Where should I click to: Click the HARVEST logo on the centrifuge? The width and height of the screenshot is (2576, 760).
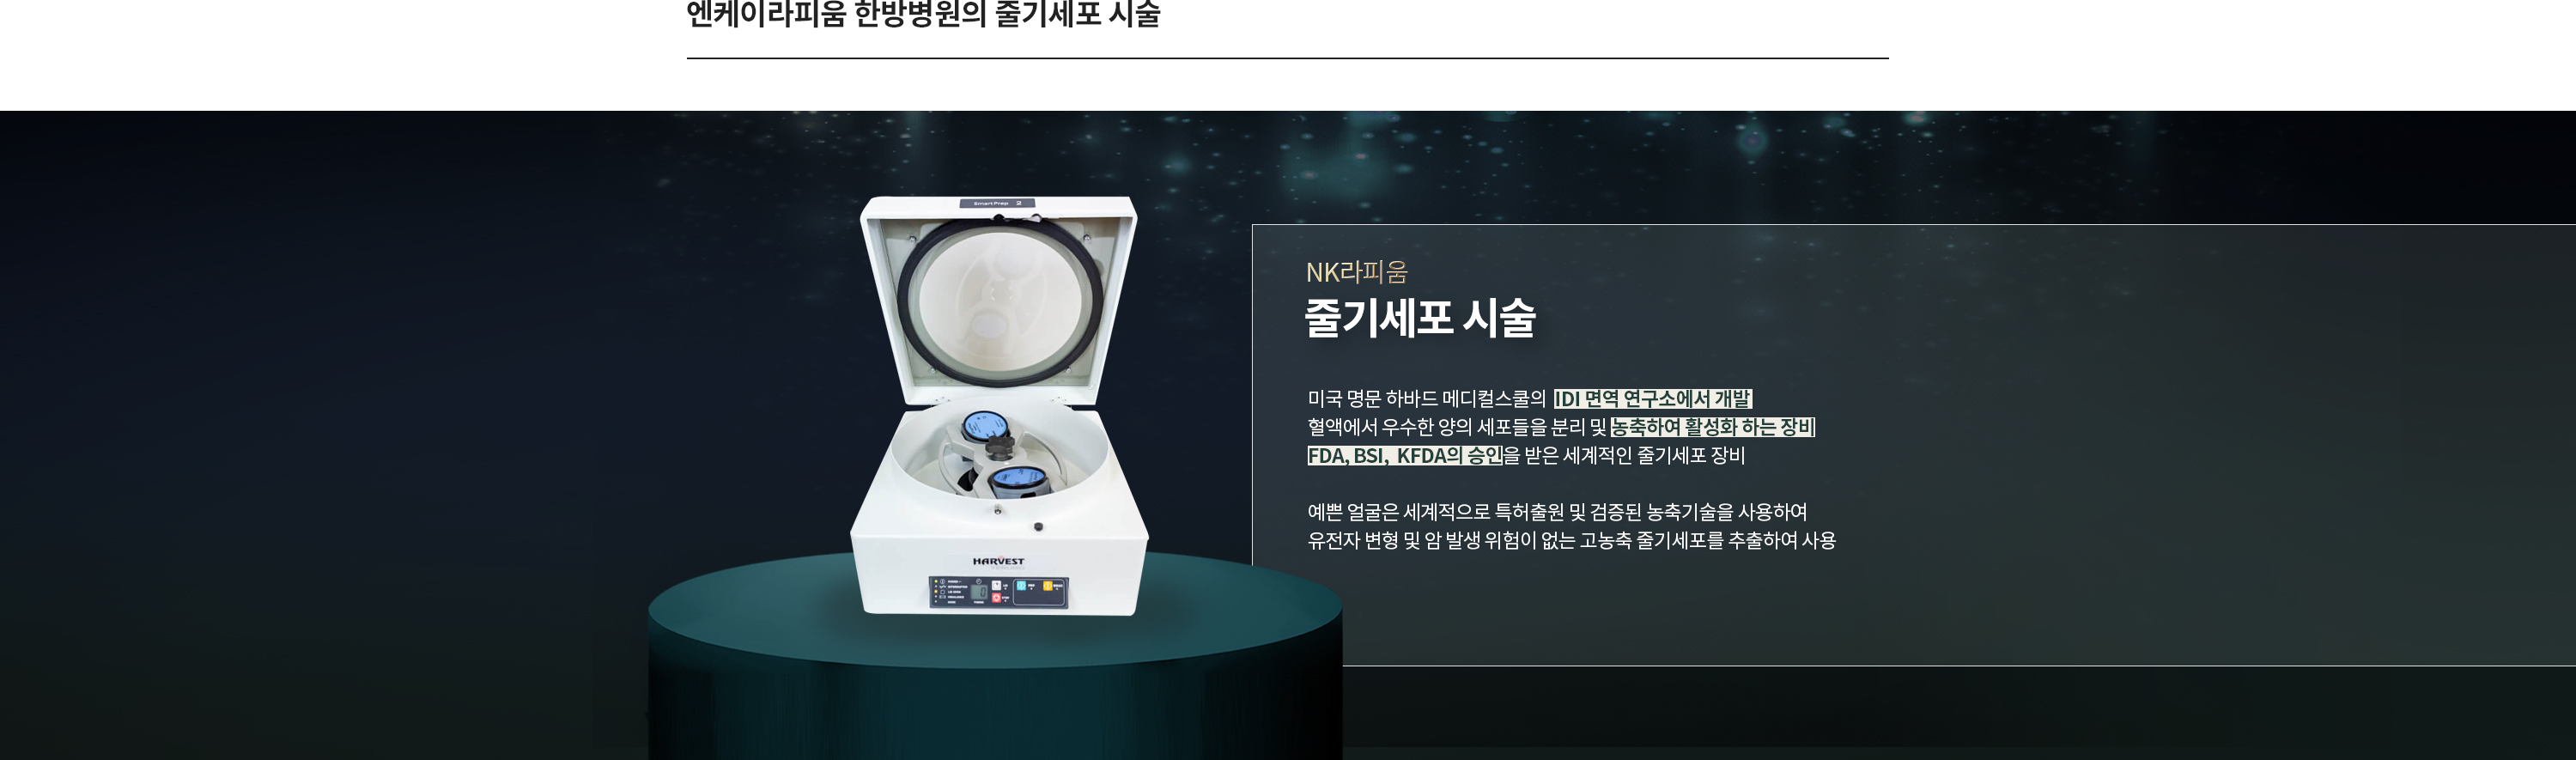[999, 562]
